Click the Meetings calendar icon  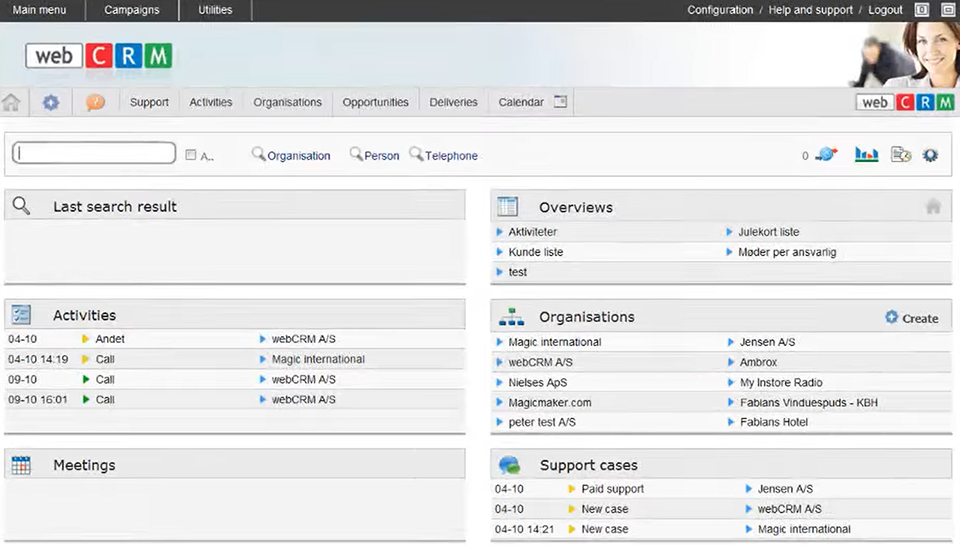21,465
